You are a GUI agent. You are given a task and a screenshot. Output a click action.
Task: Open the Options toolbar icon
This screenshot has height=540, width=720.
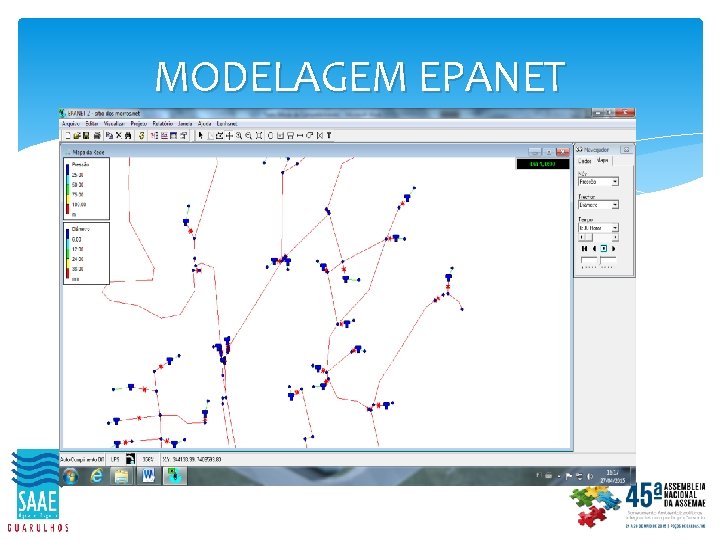pos(183,135)
